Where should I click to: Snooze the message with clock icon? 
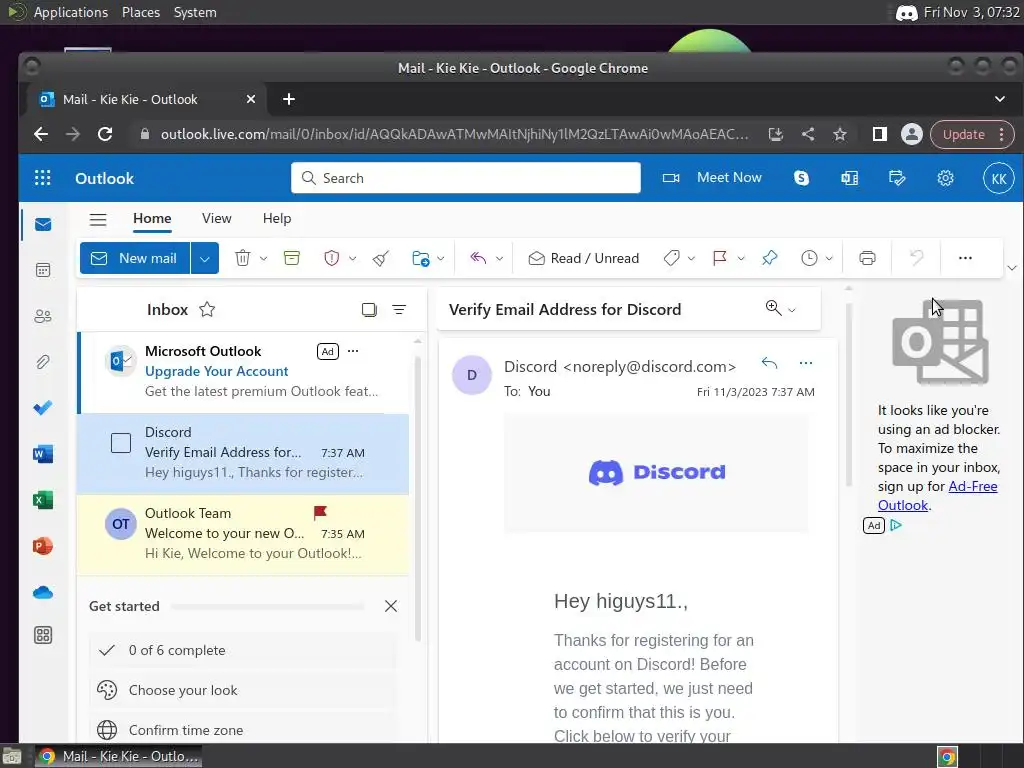point(809,258)
